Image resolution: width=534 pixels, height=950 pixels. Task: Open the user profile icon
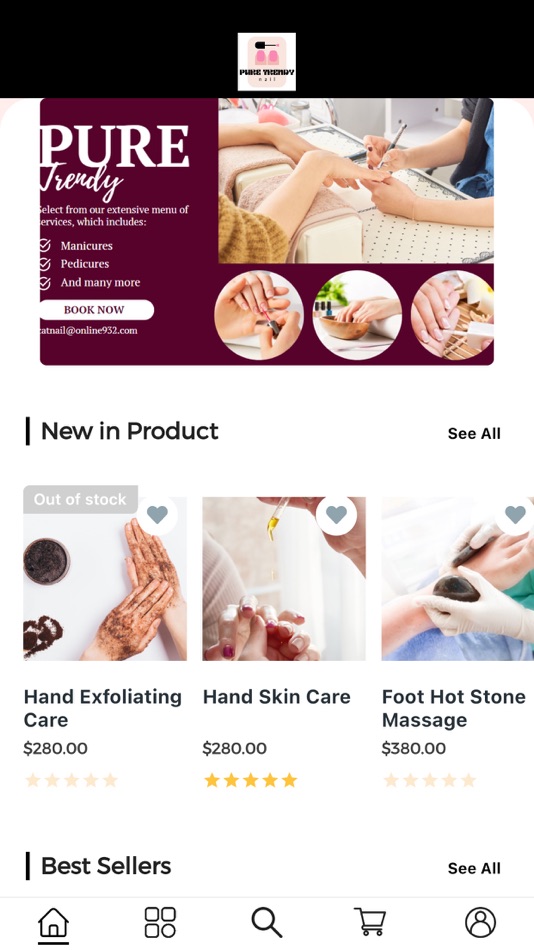[481, 922]
